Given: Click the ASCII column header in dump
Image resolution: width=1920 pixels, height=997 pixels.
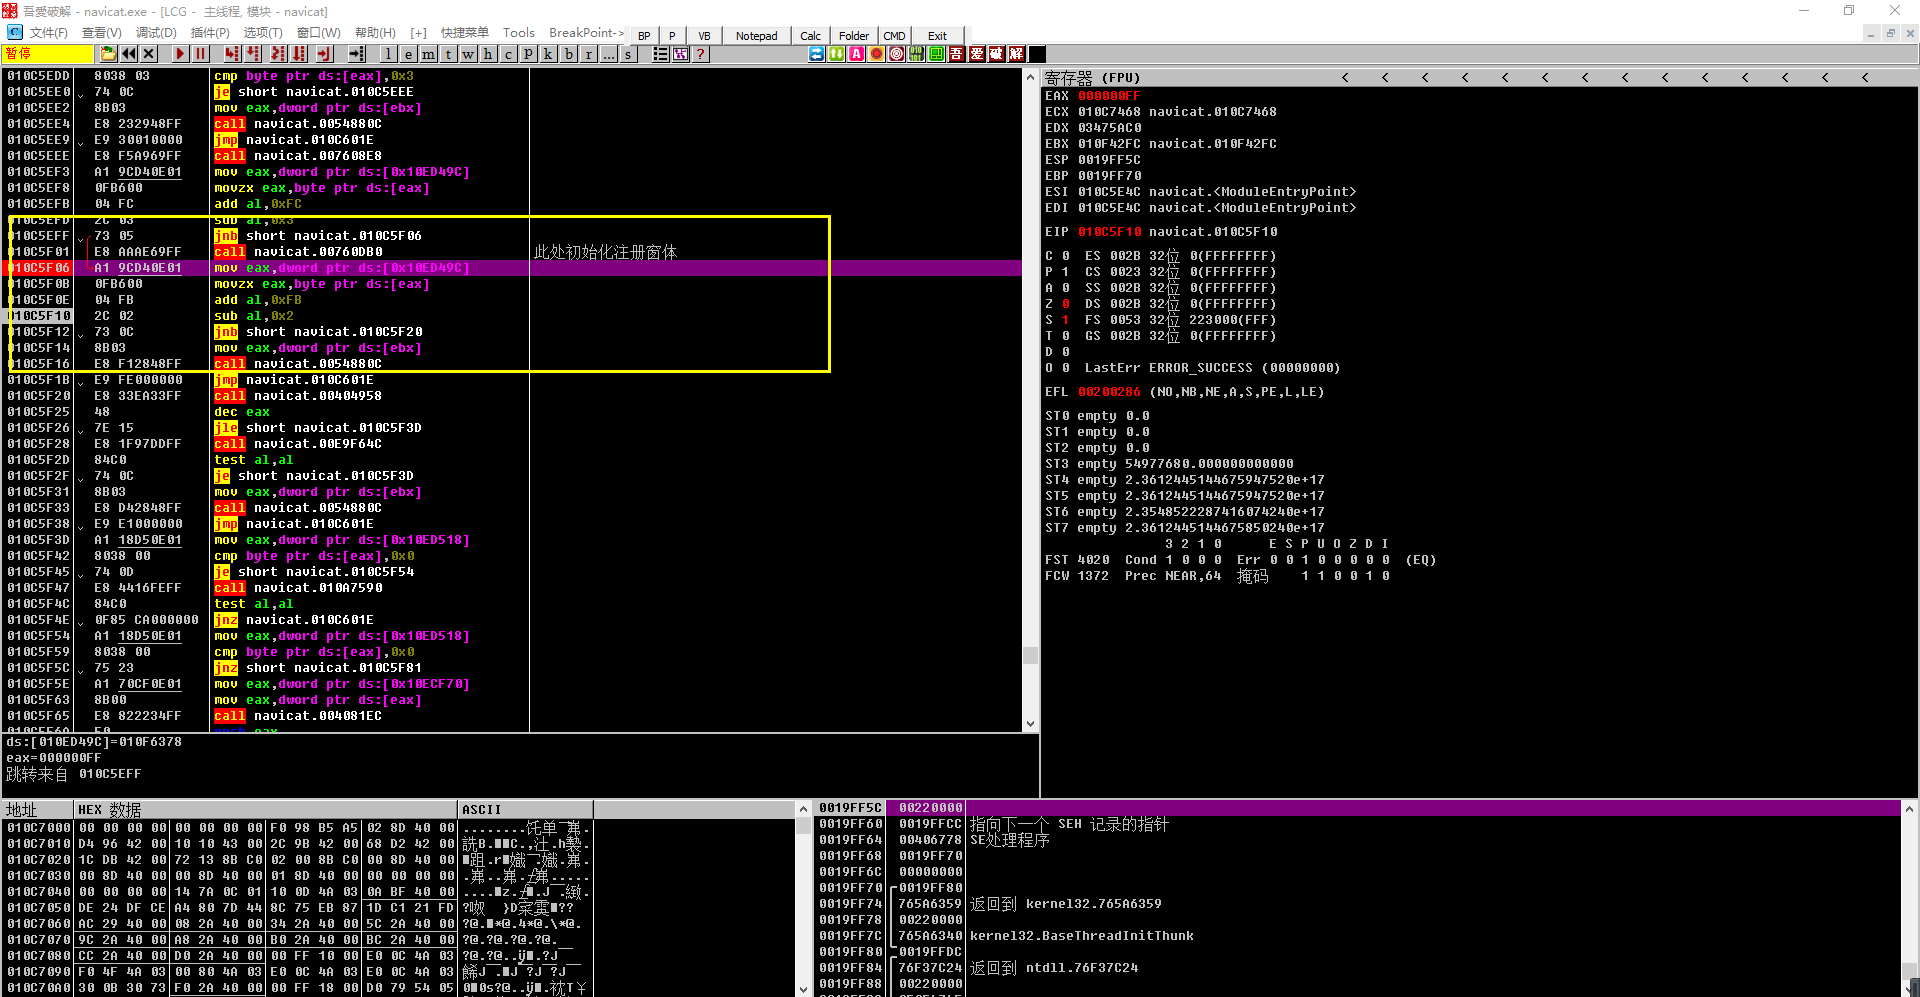Looking at the screenshot, I should [525, 809].
